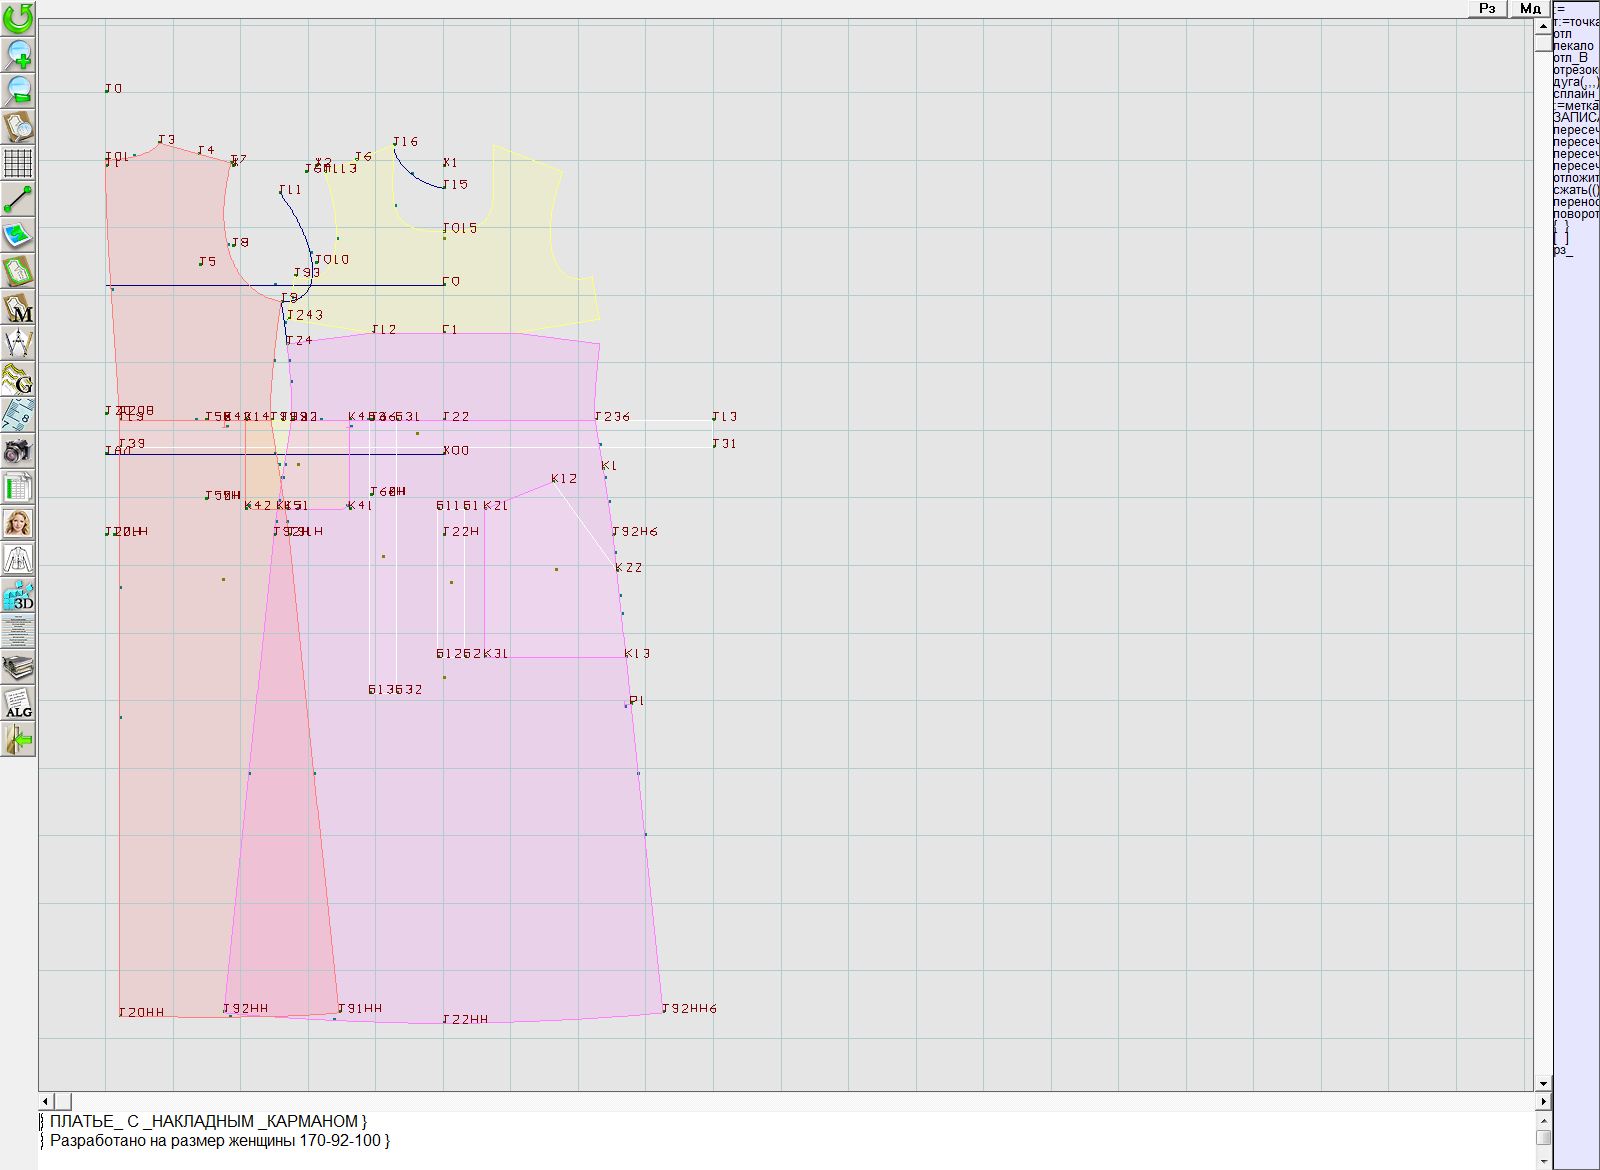The height and width of the screenshot is (1170, 1600).
Task: Click the green refresh arrow icon
Action: pyautogui.click(x=18, y=18)
